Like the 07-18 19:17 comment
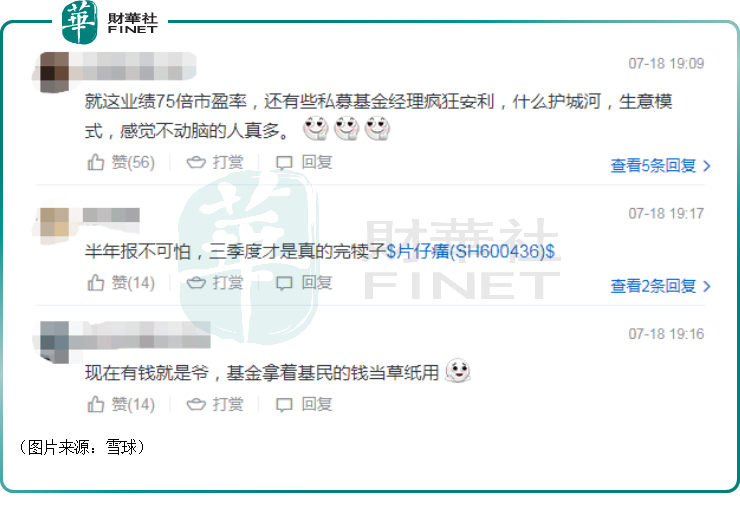Screen dimensions: 740x513 point(121,283)
